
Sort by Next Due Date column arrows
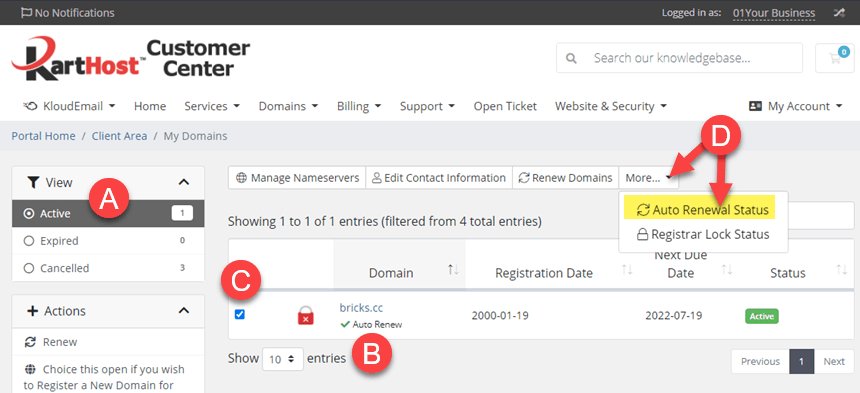[727, 270]
